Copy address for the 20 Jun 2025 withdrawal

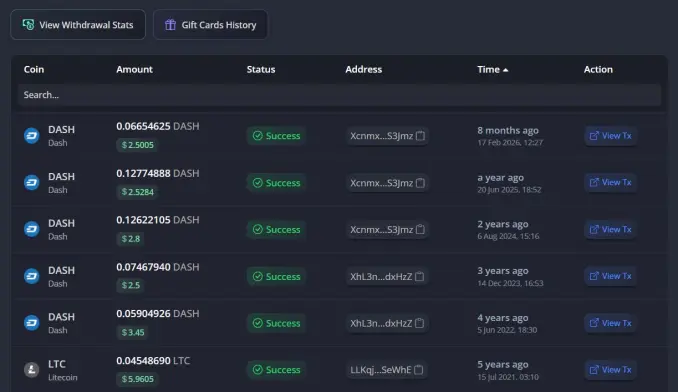coord(420,183)
